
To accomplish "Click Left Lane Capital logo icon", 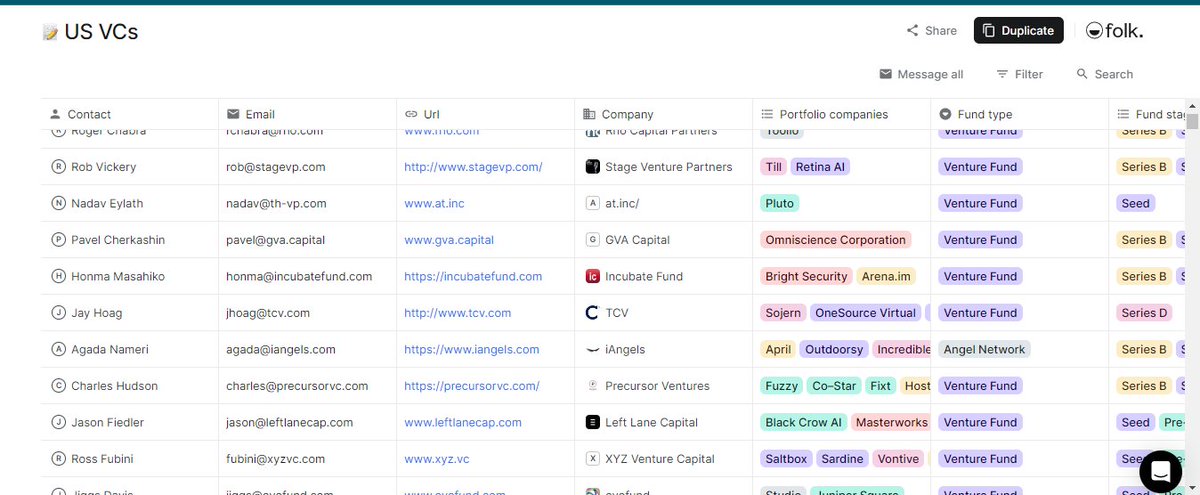I will coord(592,422).
